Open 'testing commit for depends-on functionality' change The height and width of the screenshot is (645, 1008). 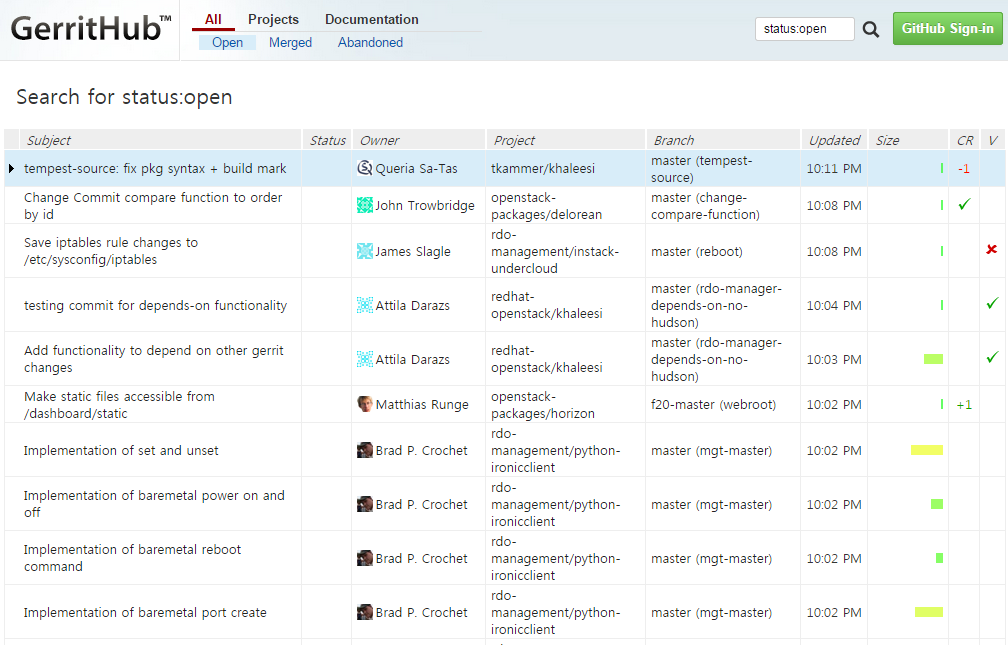click(x=156, y=305)
